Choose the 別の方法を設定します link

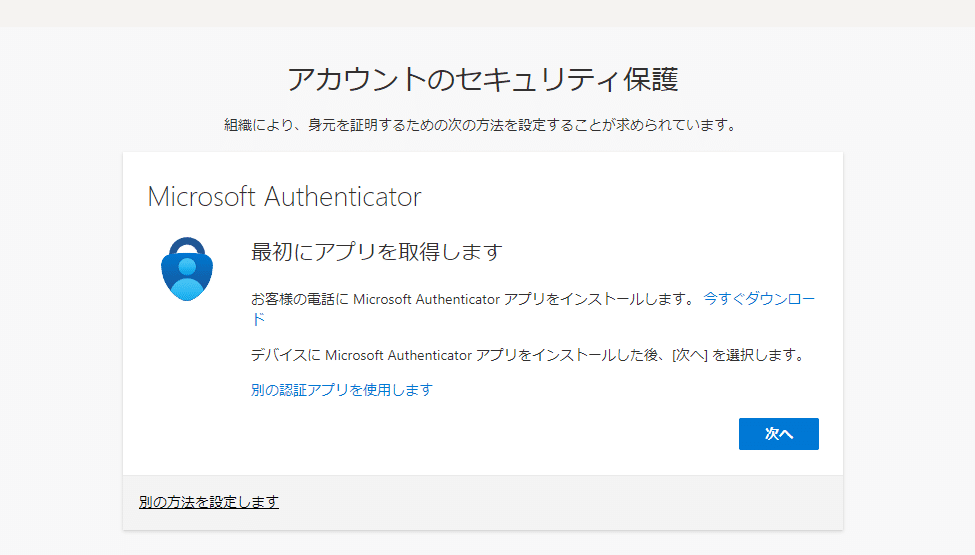(x=208, y=502)
